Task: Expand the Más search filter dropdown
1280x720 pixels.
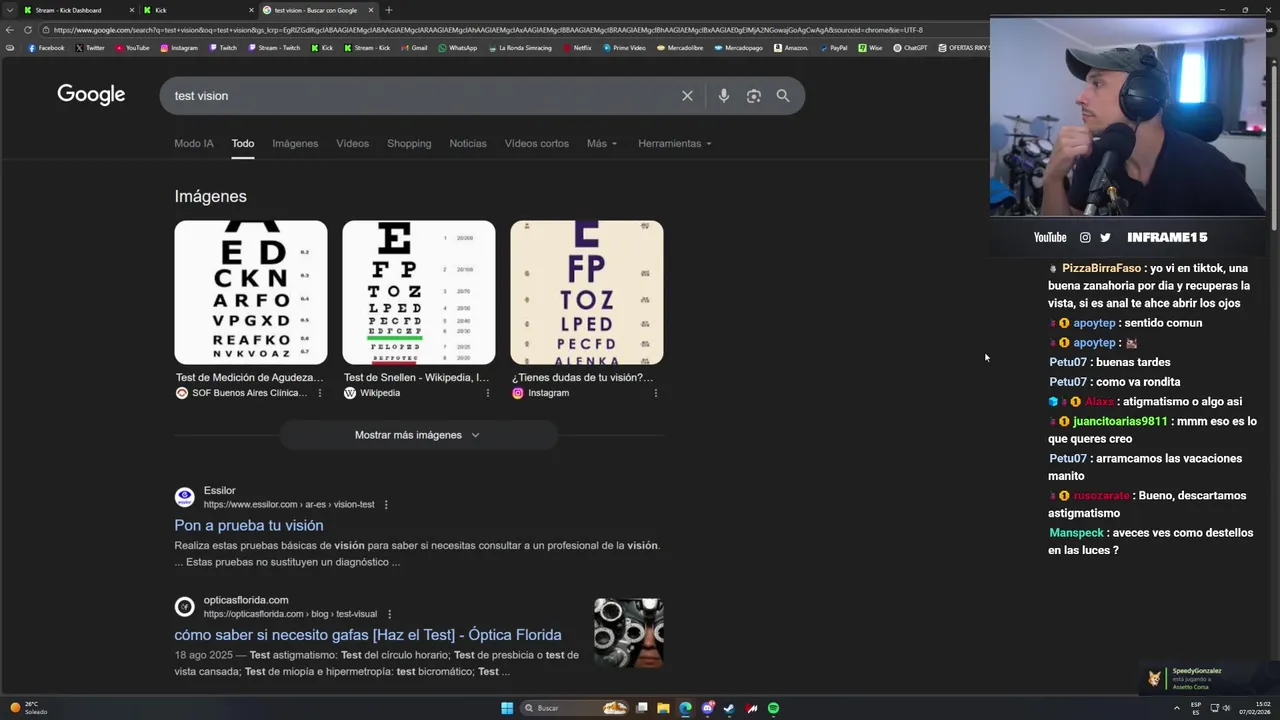Action: coord(602,143)
